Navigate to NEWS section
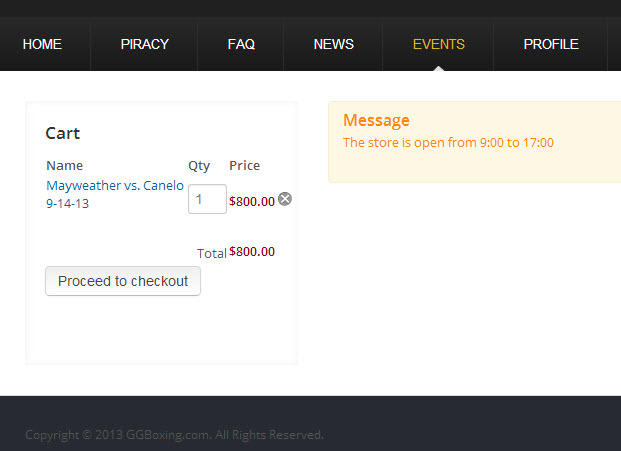621x451 pixels. pyautogui.click(x=333, y=44)
